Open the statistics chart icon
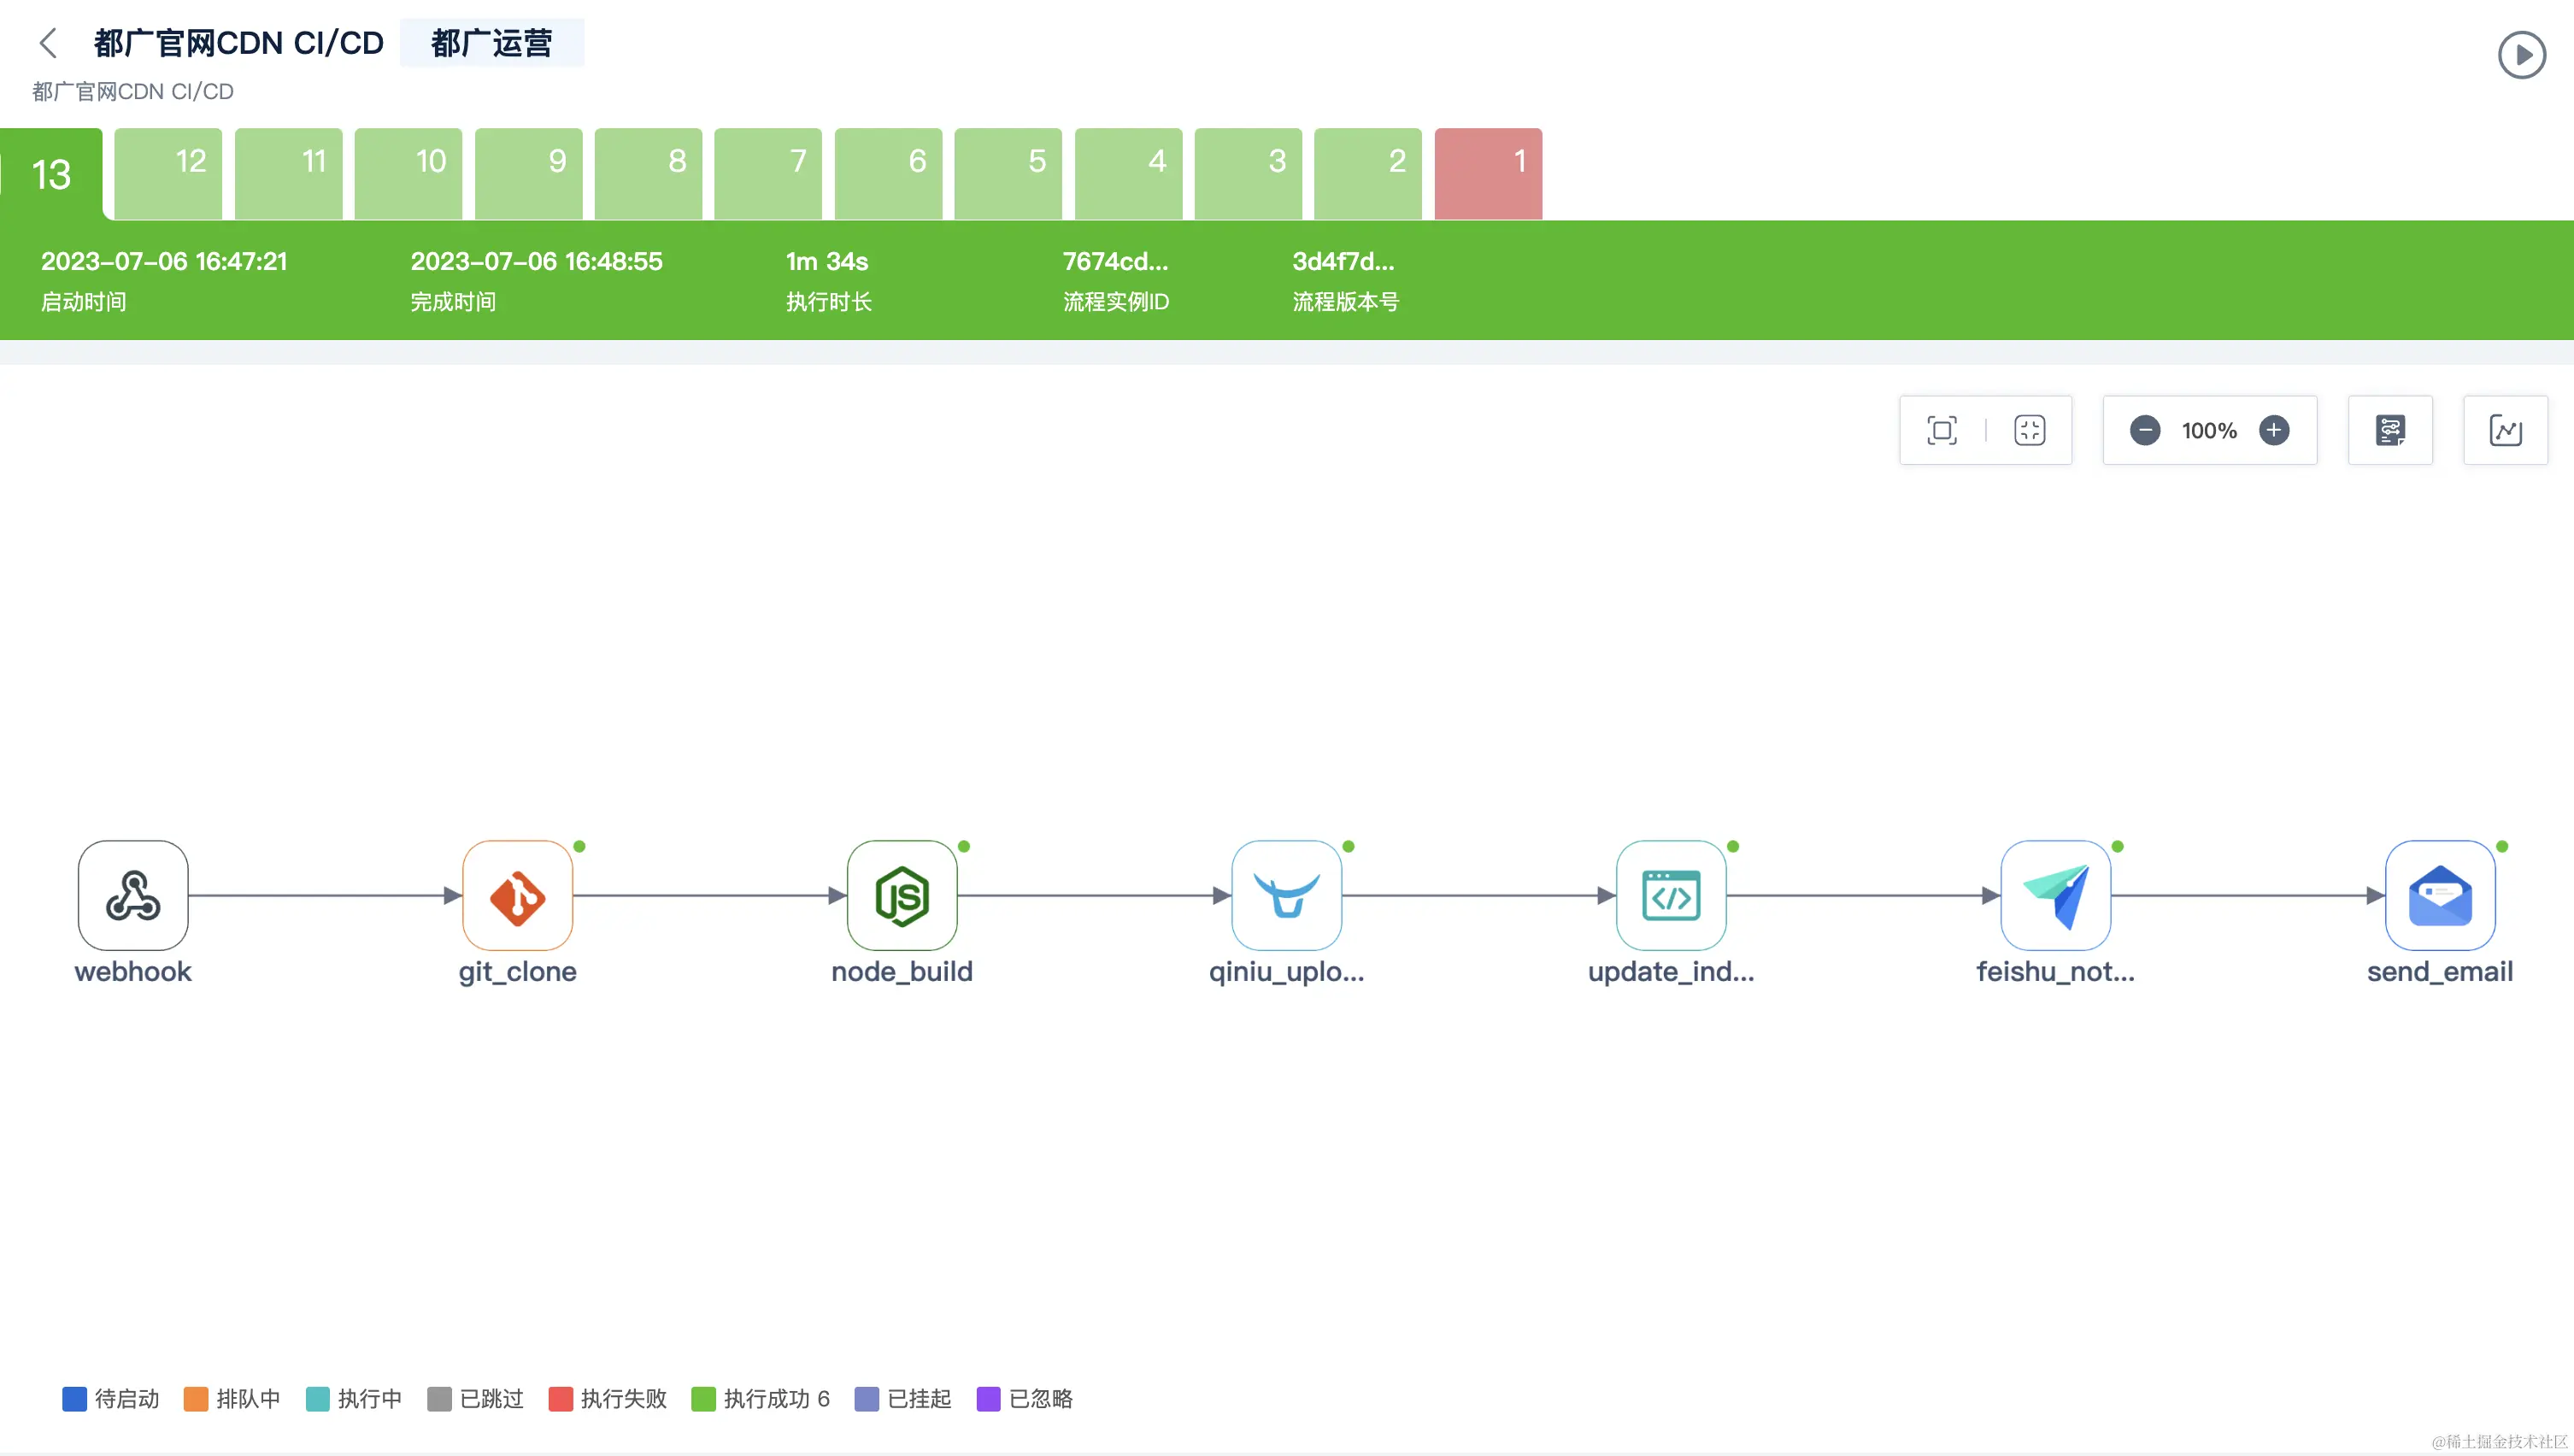Screen dimensions: 2574x1456 pos(2504,430)
